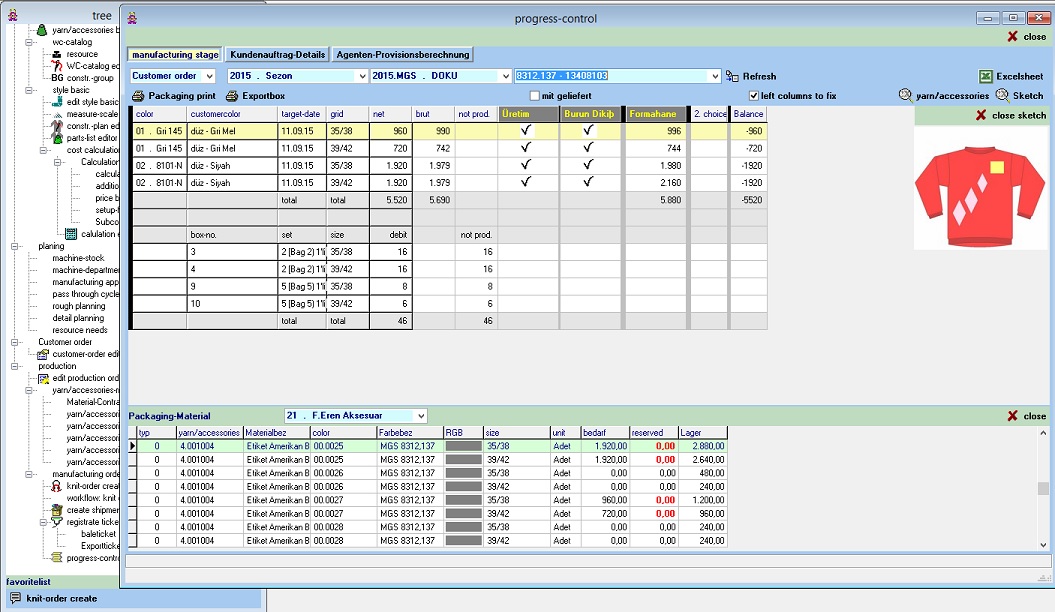The height and width of the screenshot is (612, 1055).
Task: Open yarn/accessories magnifier icon
Action: [x=906, y=96]
